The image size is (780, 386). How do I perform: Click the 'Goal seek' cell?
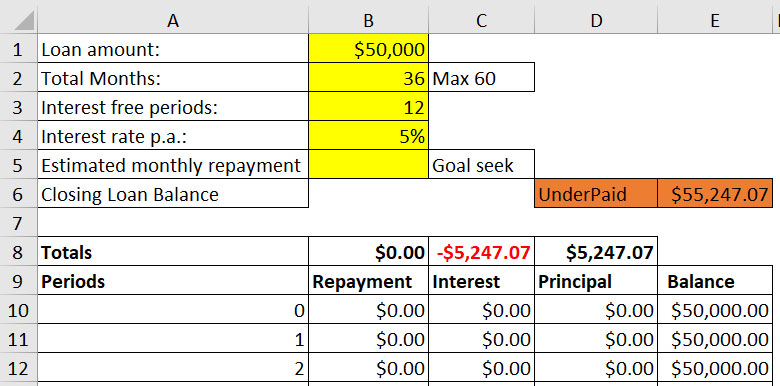481,164
